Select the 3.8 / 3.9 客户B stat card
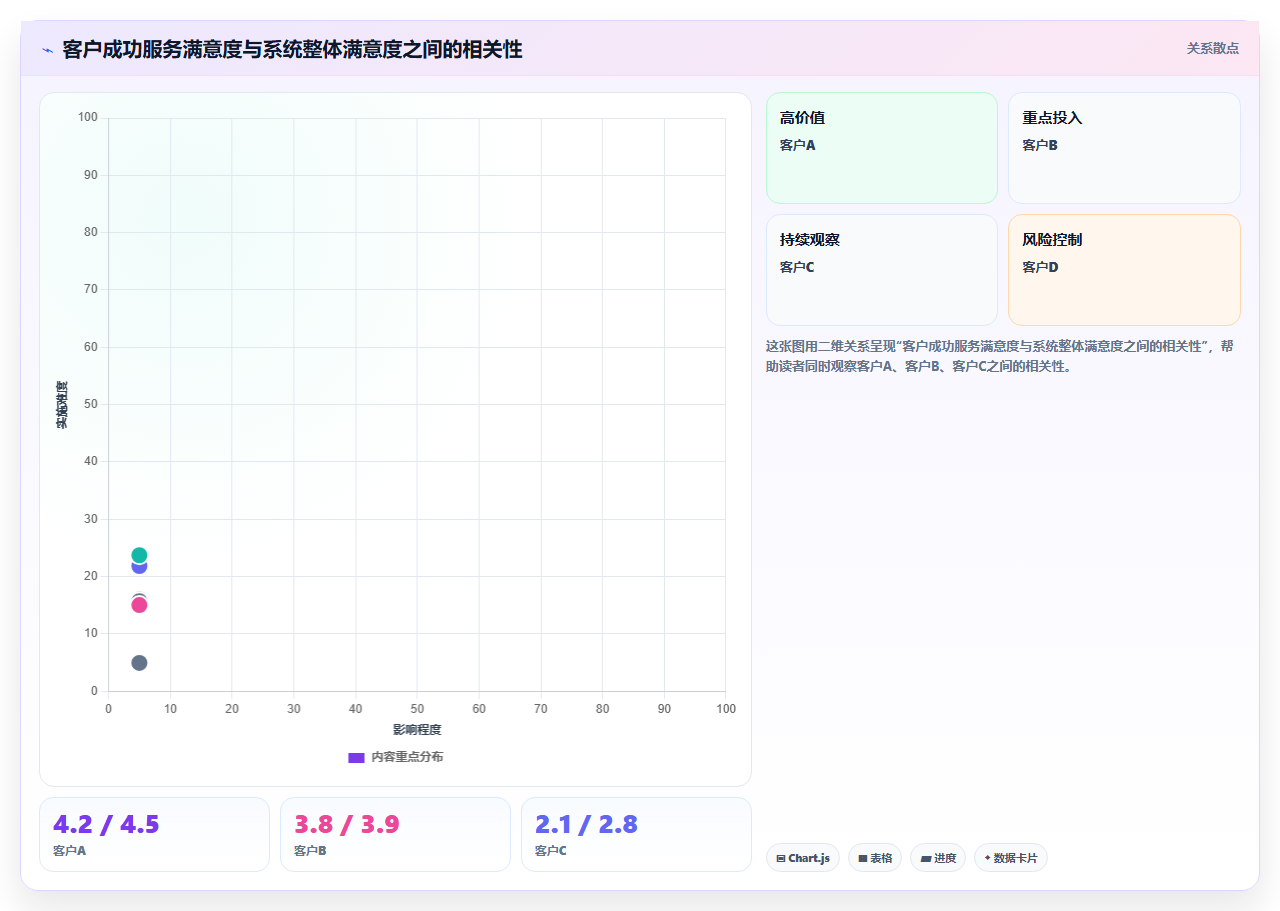The width and height of the screenshot is (1280, 911). point(395,834)
